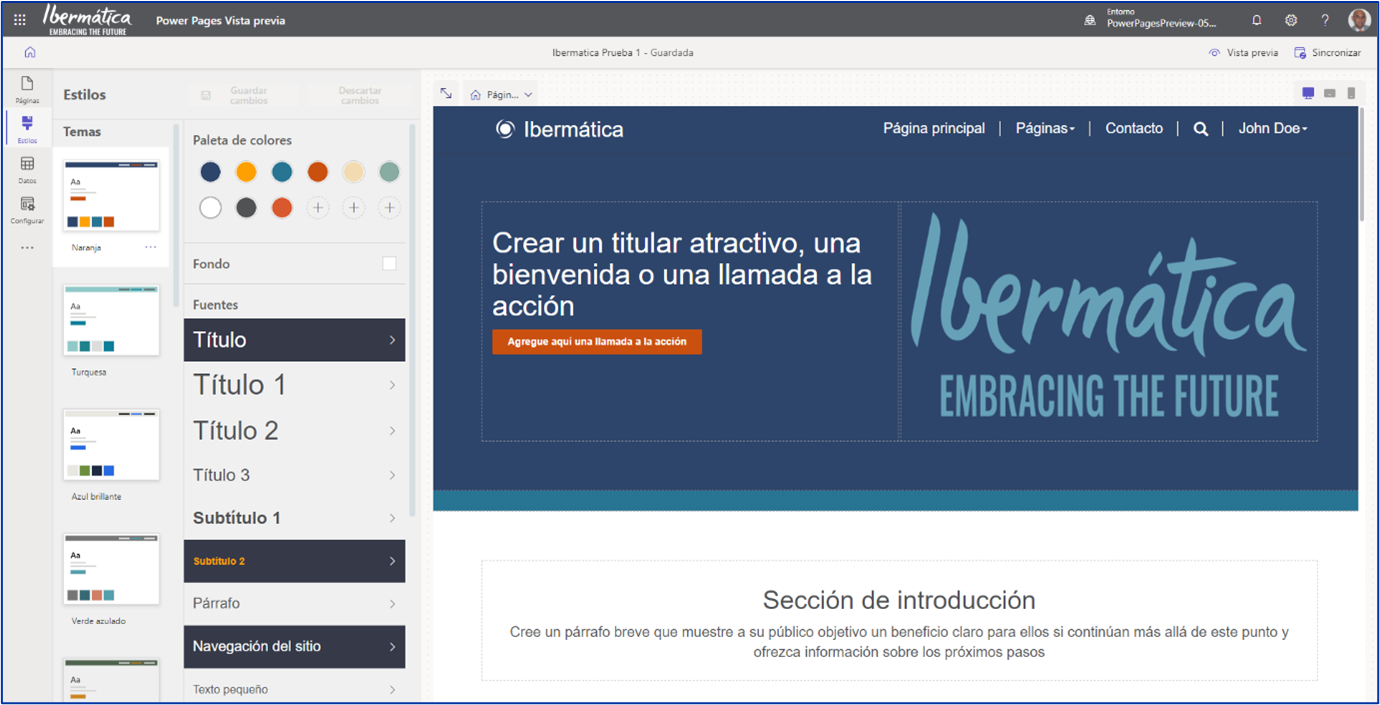Click the home icon above the sidebar

click(x=29, y=52)
